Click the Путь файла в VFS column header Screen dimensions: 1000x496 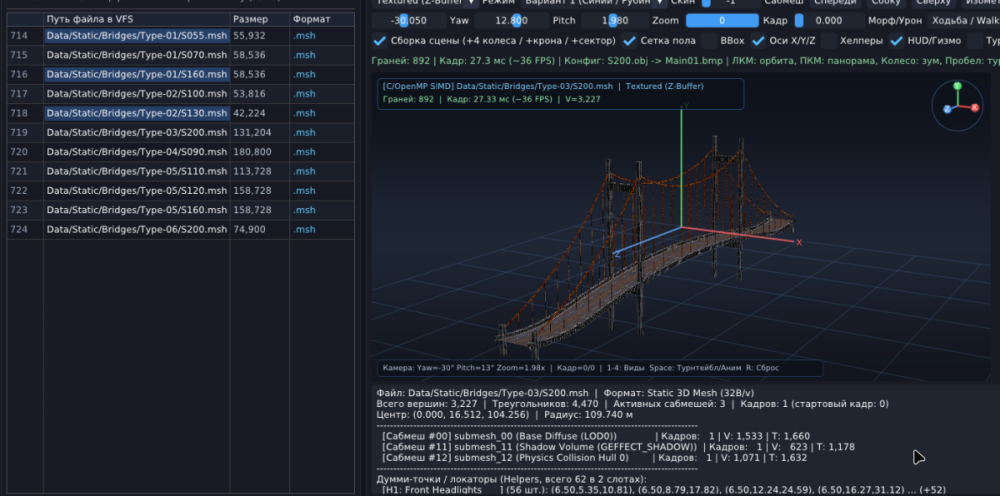tap(136, 19)
